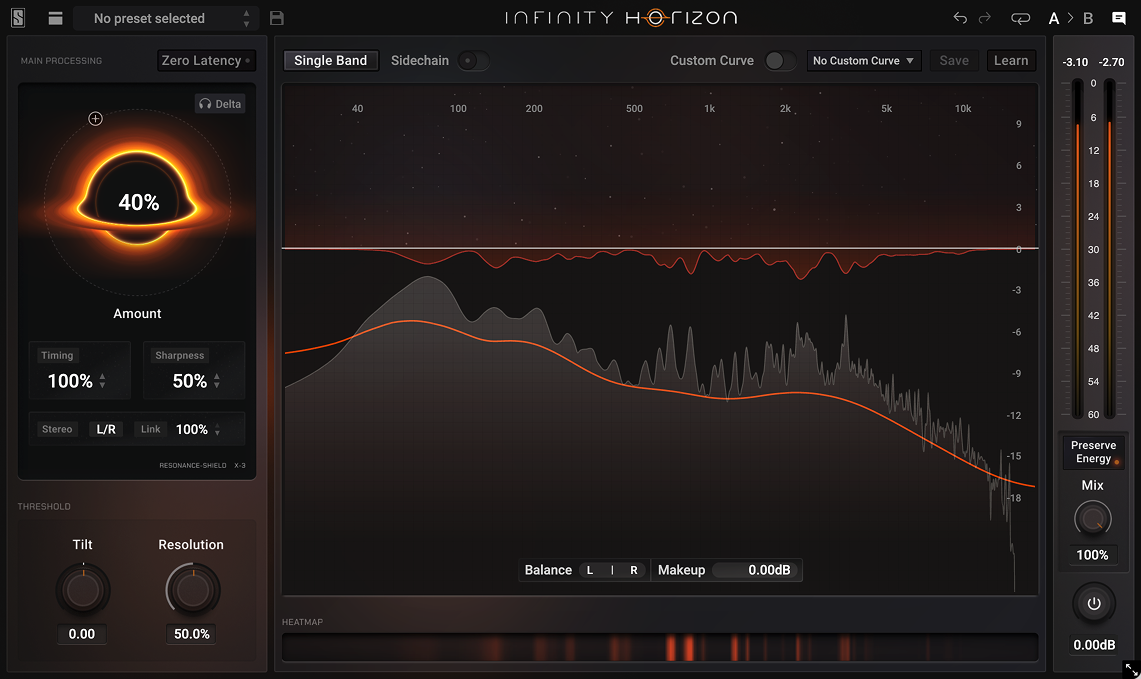Enable the Sidechain switch
Screen dimensions: 1141x679
click(x=473, y=61)
